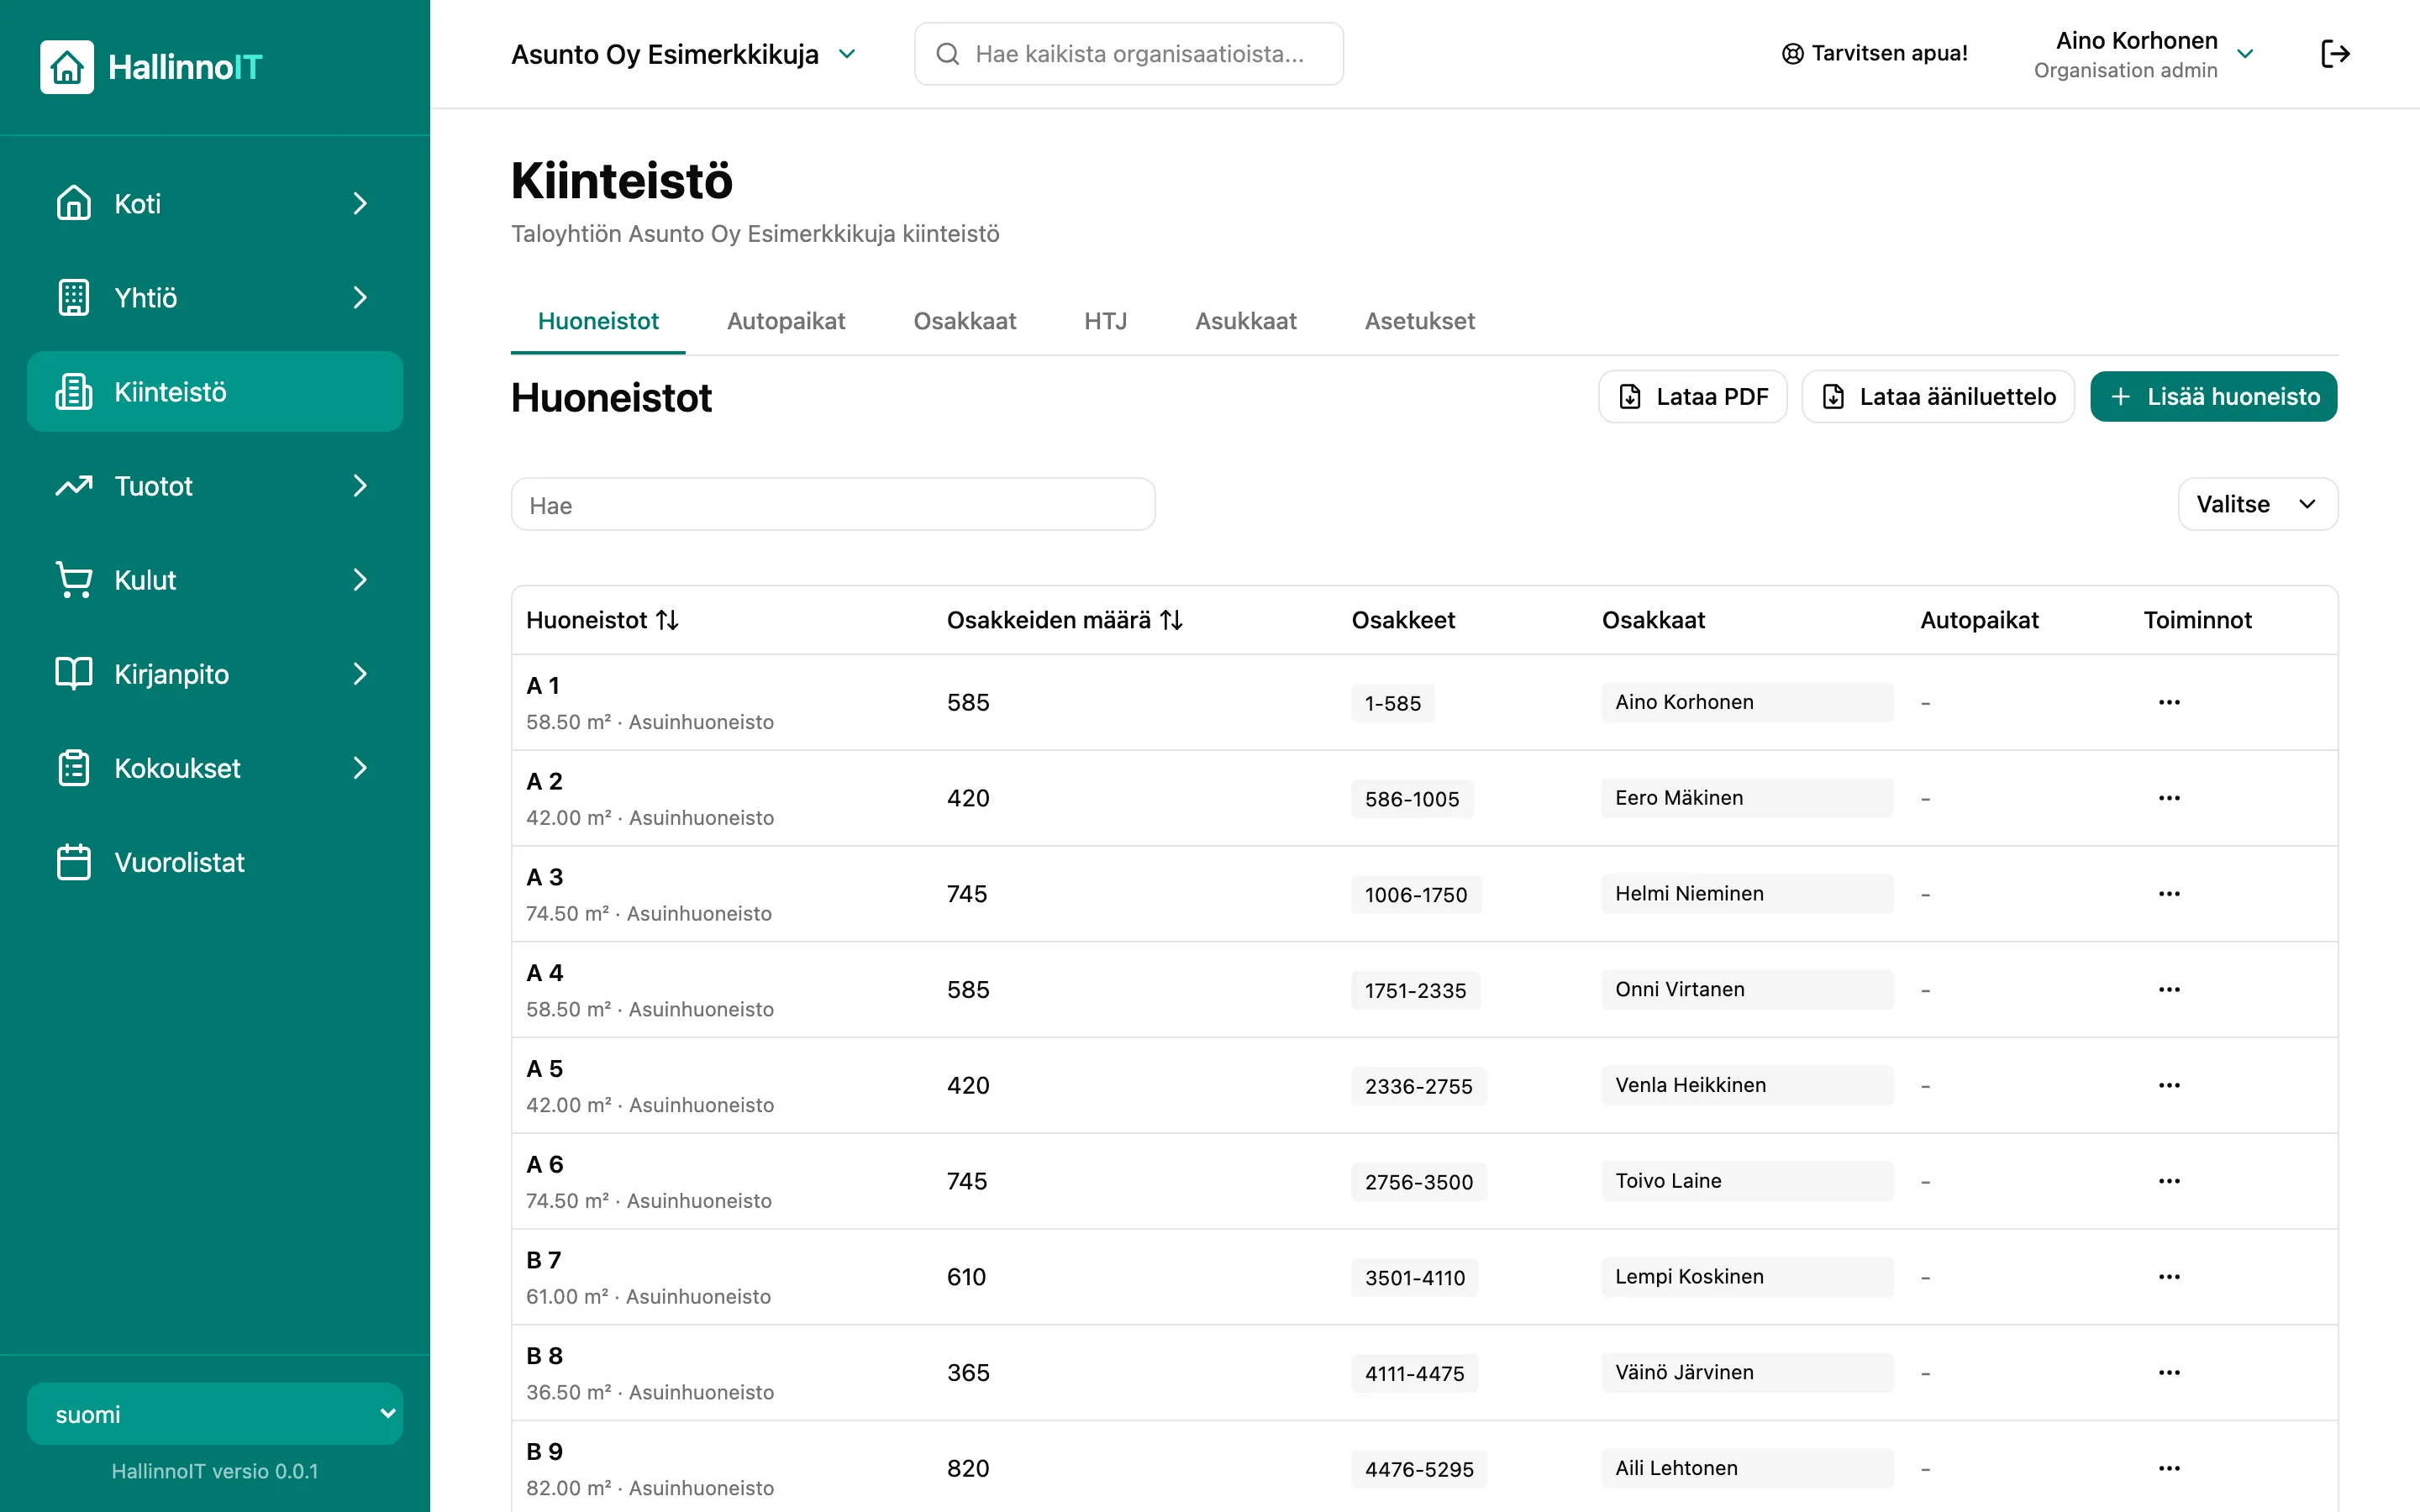
Task: Click the logout icon in the header
Action: tap(2335, 54)
